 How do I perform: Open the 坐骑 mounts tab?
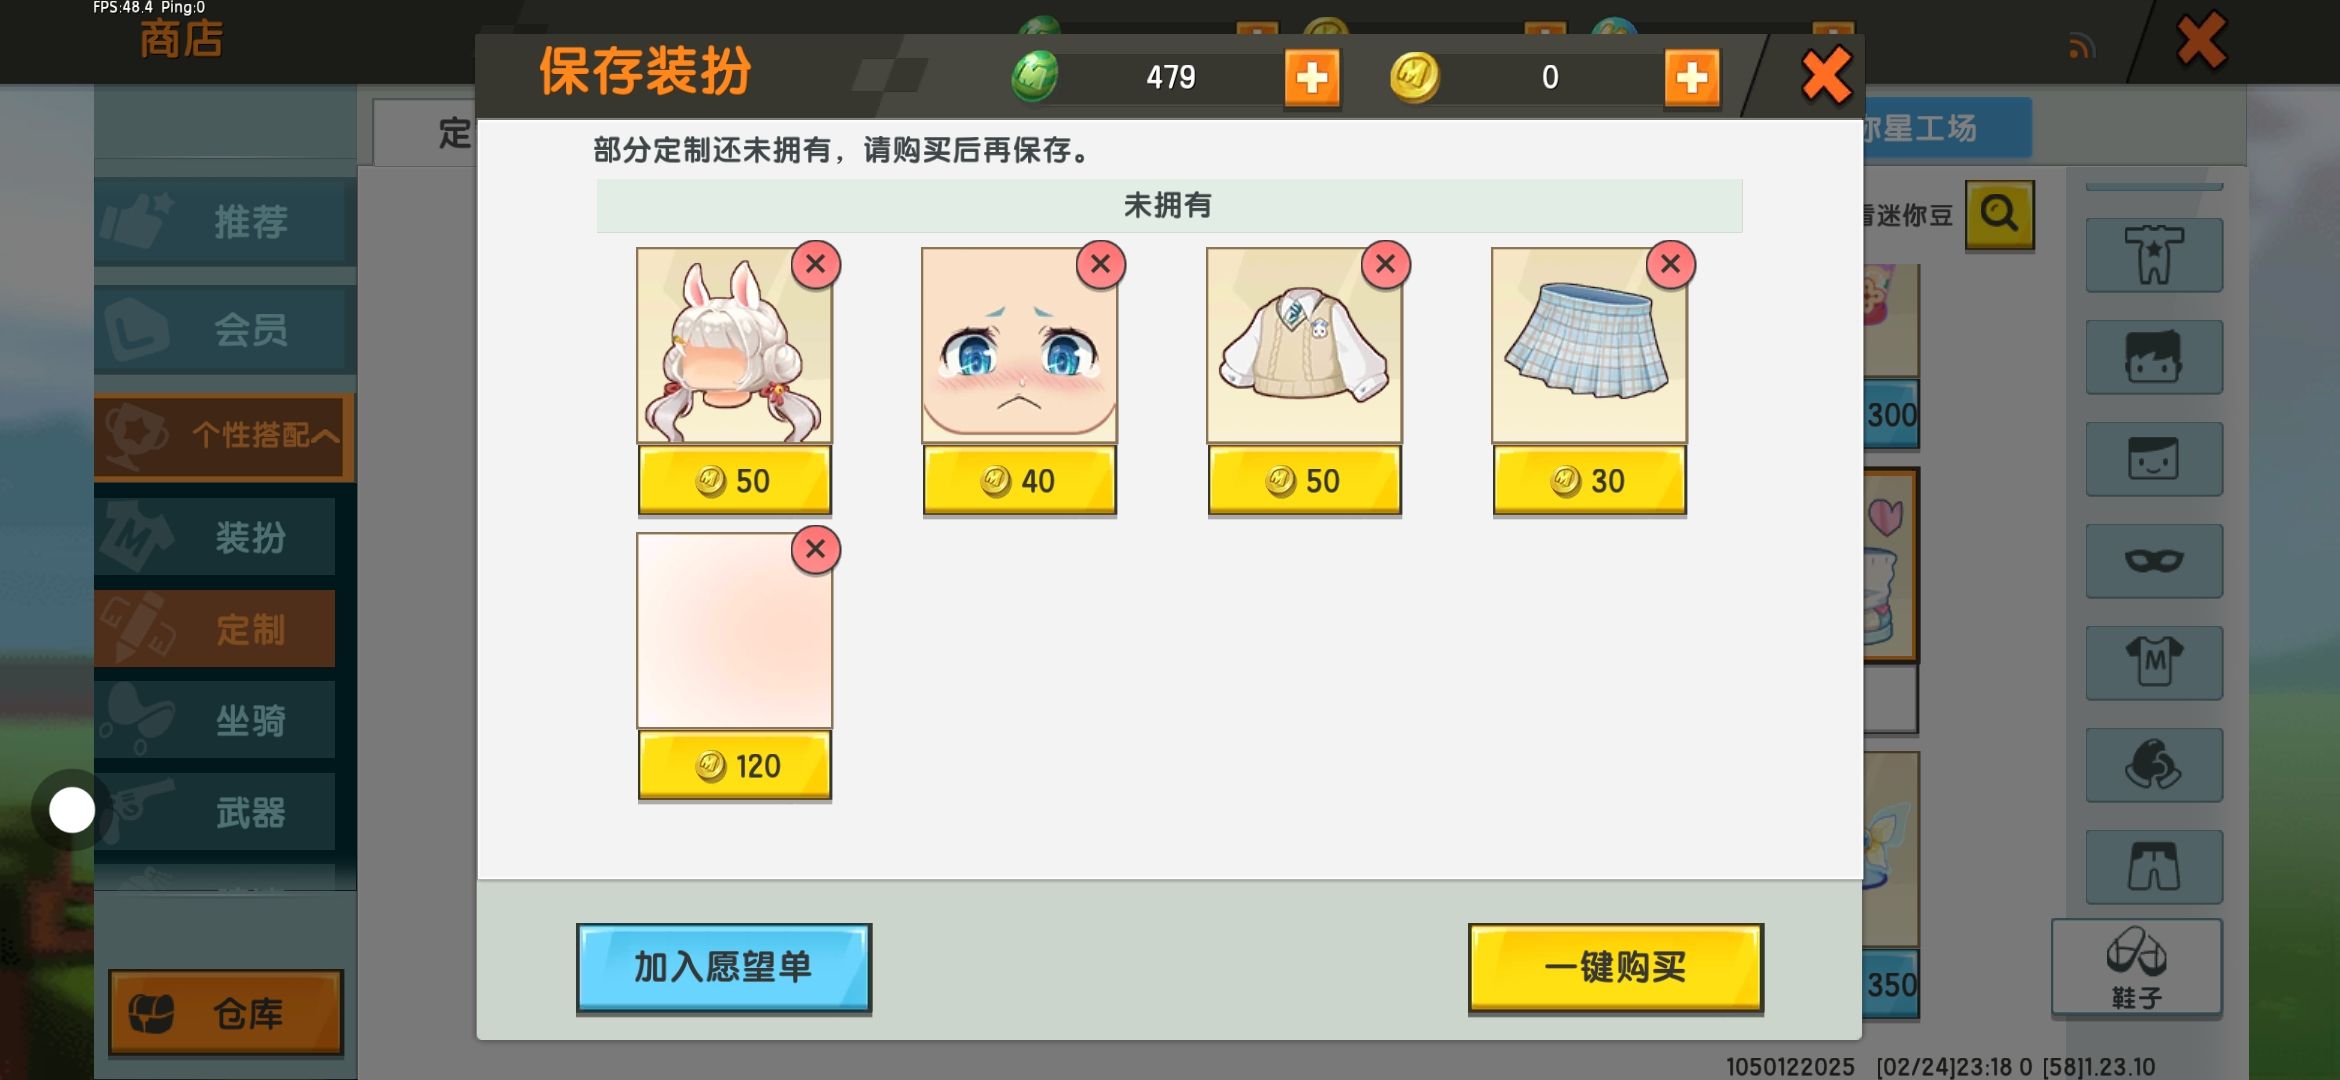point(215,720)
